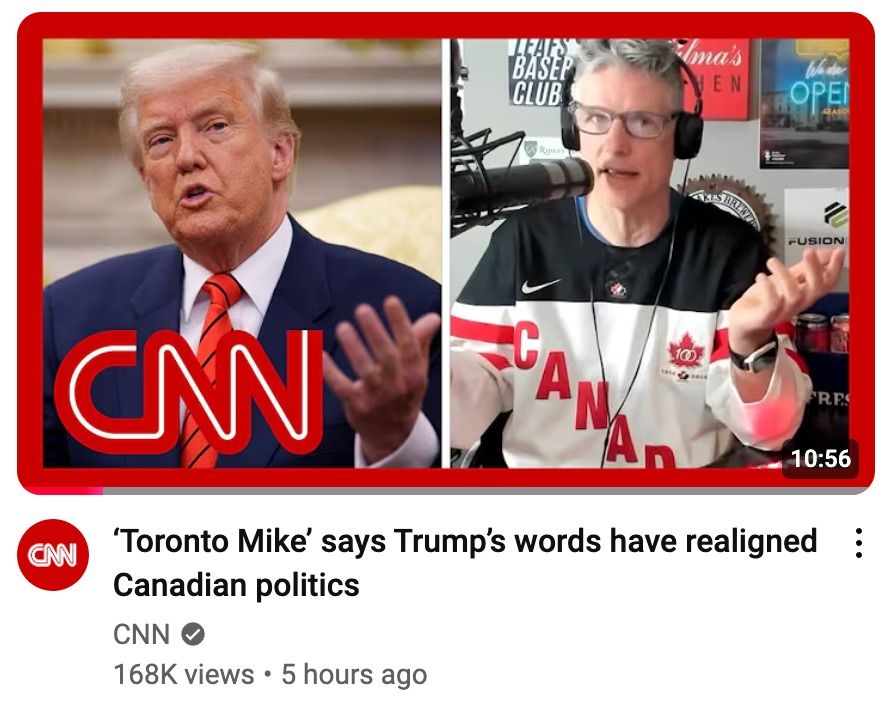This screenshot has height=714, width=884.
Task: Click the large CNN logo overlay on thumbnail
Action: tap(188, 390)
